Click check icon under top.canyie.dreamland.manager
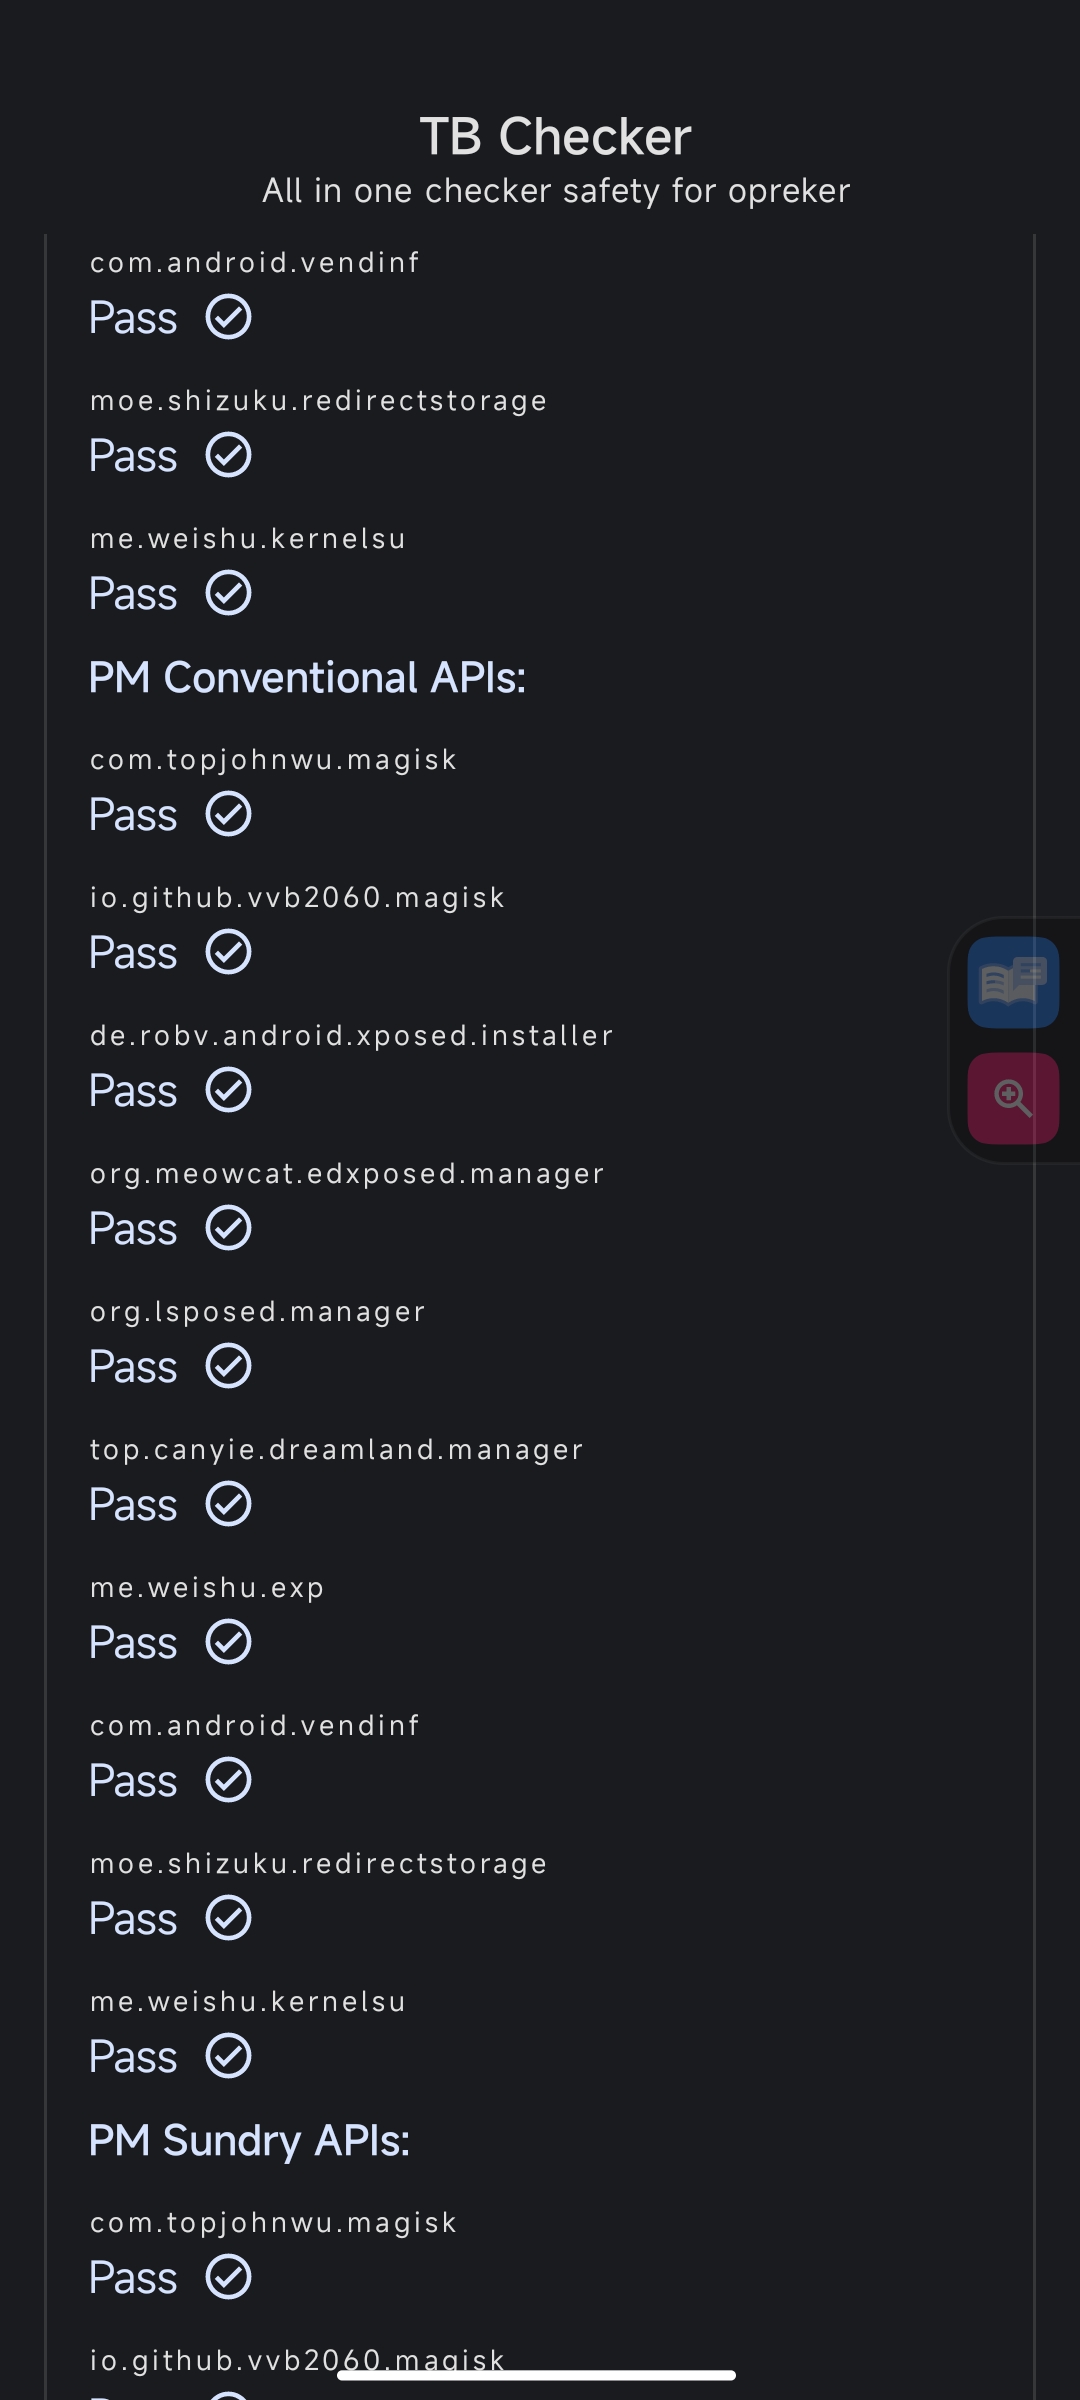1080x2400 pixels. [228, 1504]
